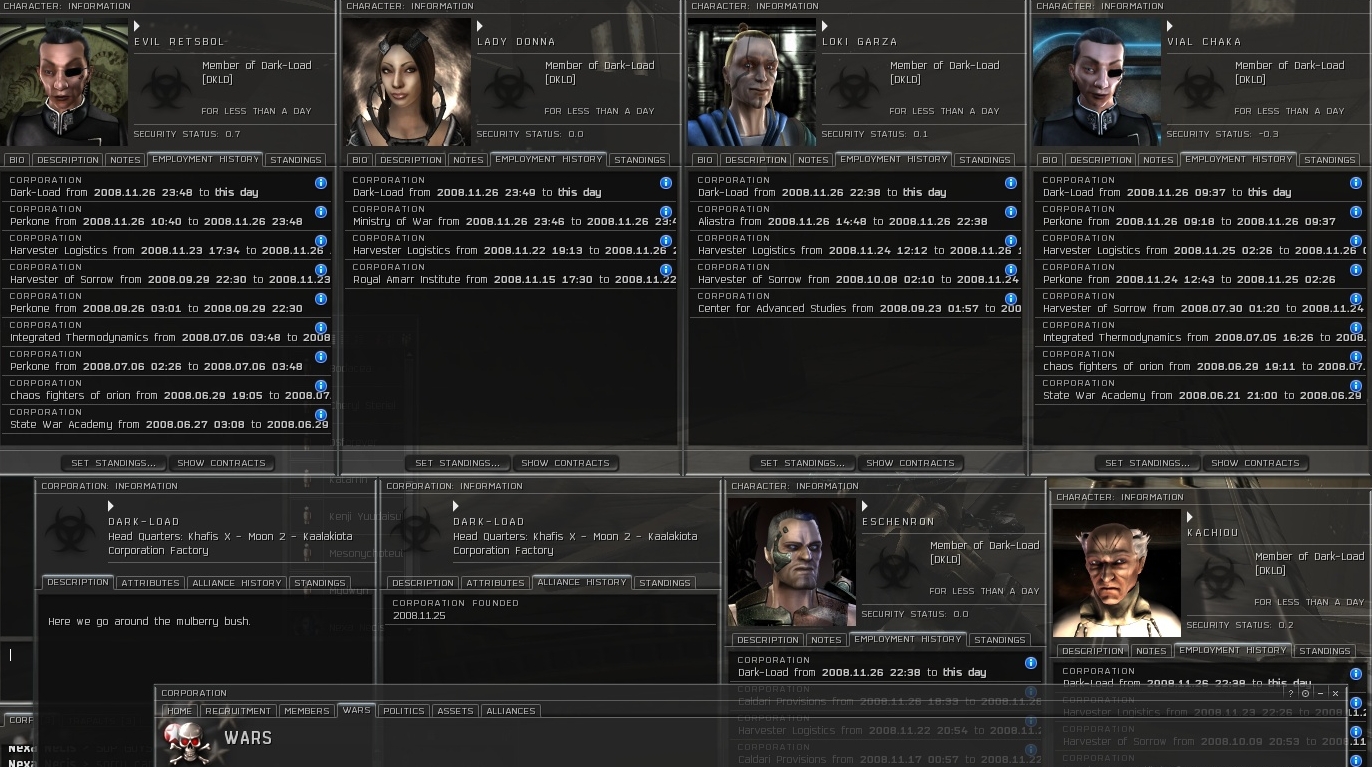Open Bio tab in Evil Retsbol window

(x=17, y=160)
